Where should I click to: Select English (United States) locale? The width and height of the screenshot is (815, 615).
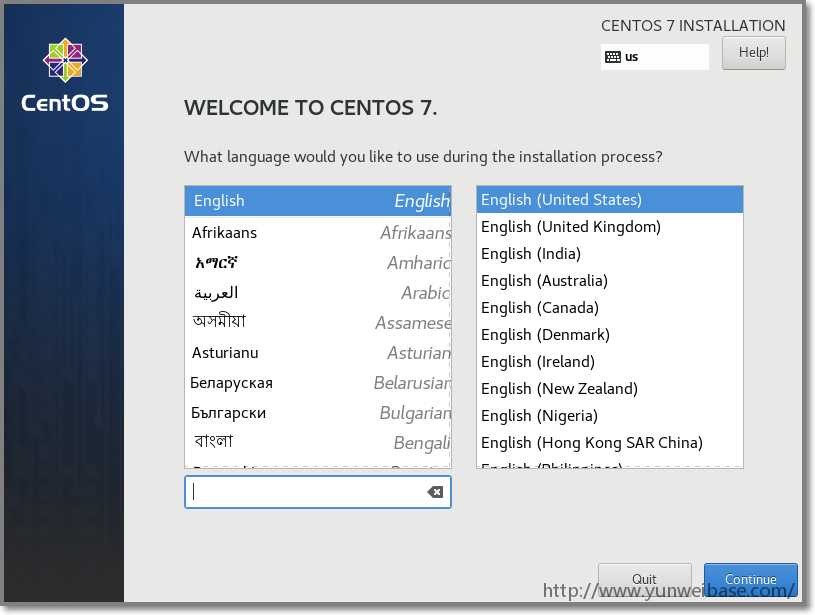610,200
